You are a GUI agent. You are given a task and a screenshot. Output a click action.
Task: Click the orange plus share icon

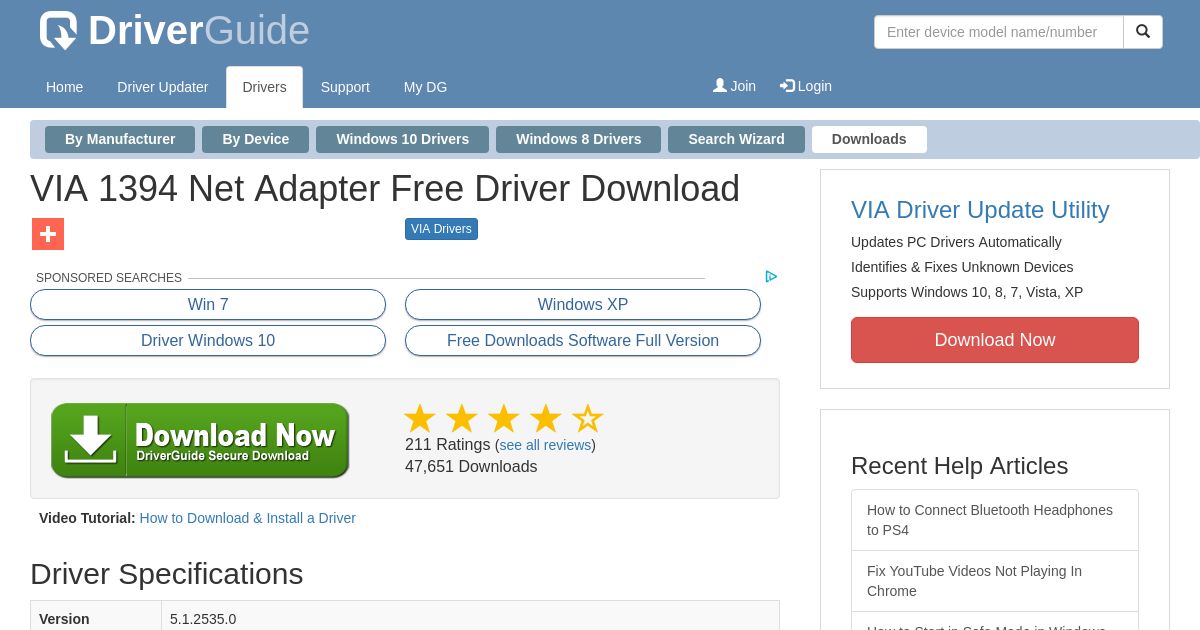48,234
